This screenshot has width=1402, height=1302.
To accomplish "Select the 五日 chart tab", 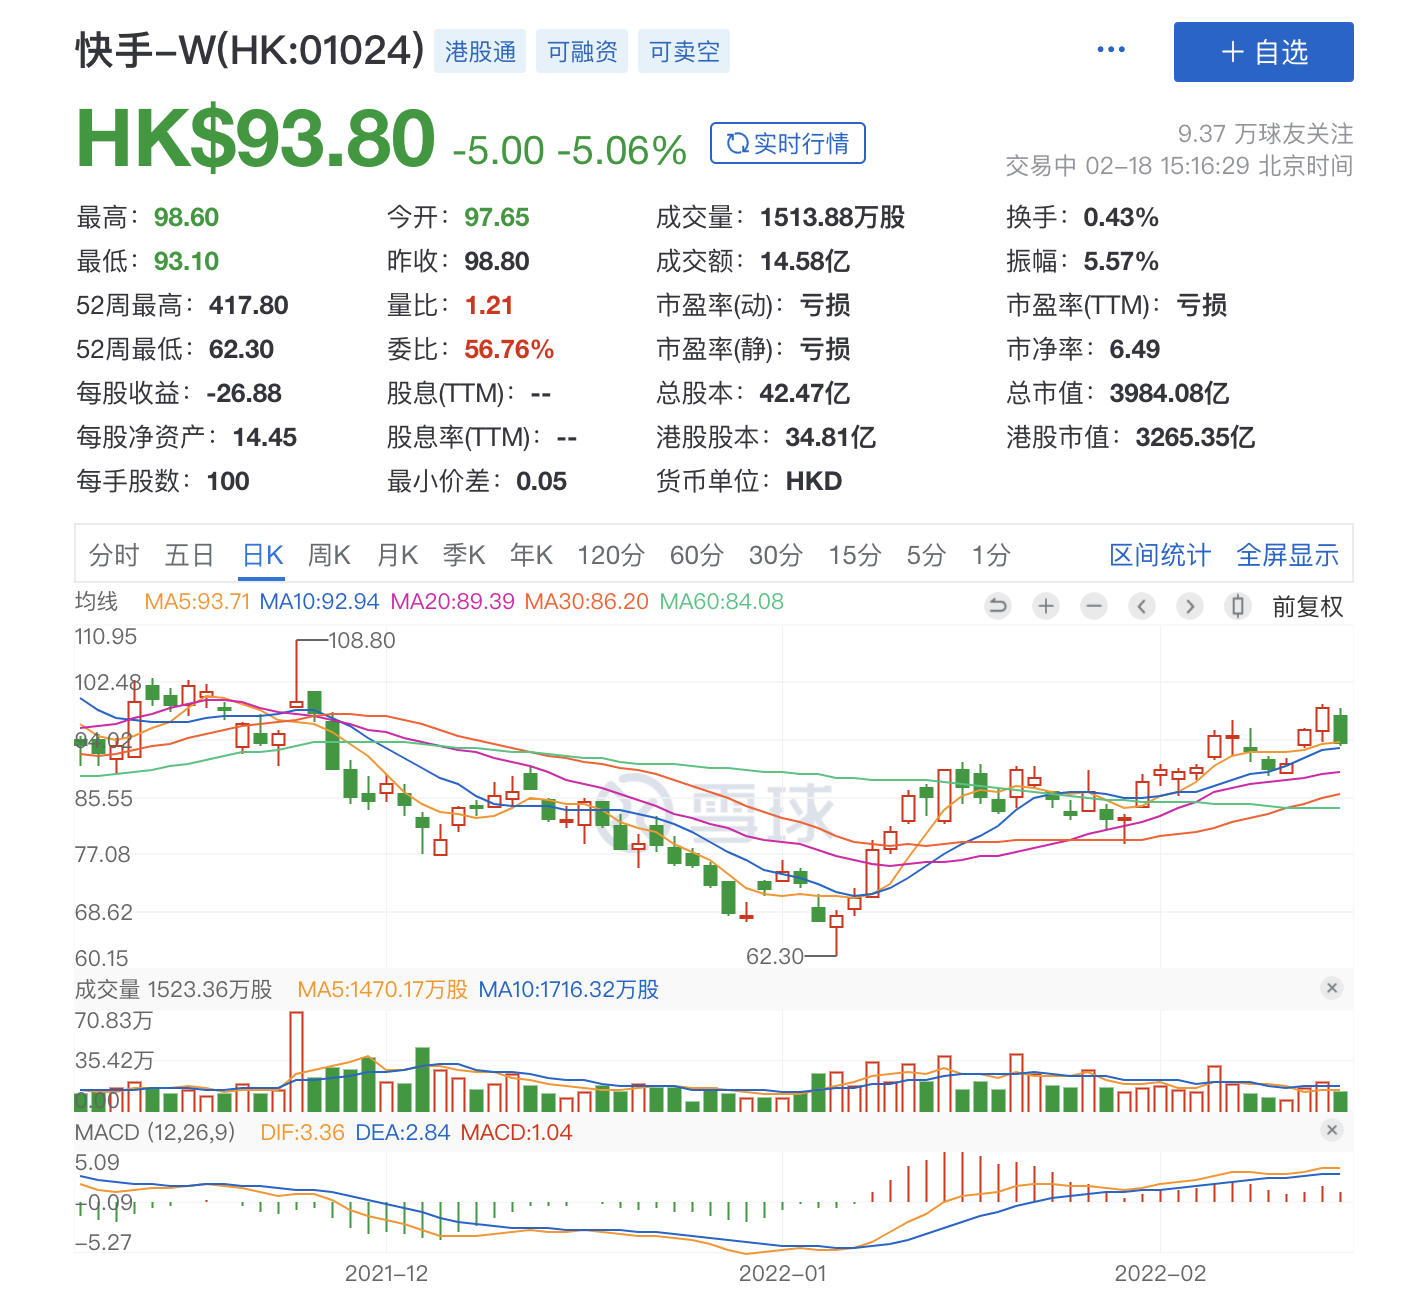I will 190,555.
